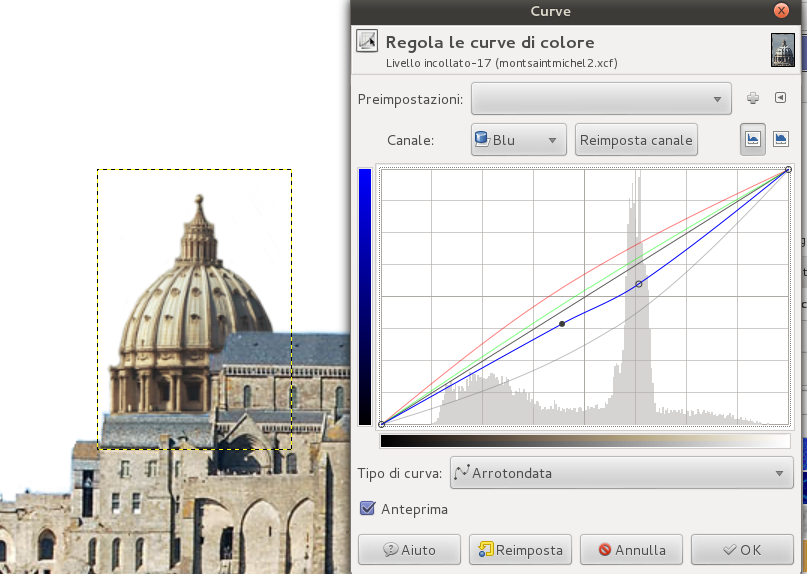Screen dimensions: 807x574
Task: Close the Curve dialog window
Action: 781,10
